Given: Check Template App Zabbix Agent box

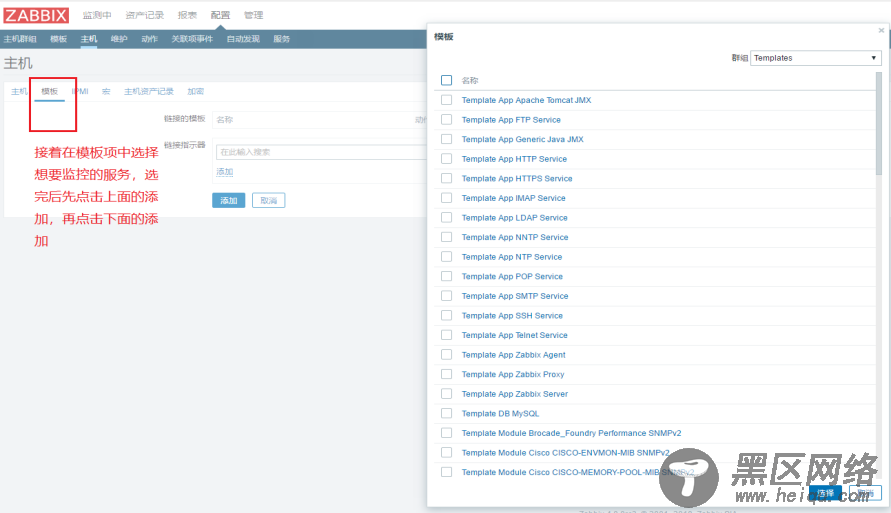Looking at the screenshot, I should click(447, 354).
